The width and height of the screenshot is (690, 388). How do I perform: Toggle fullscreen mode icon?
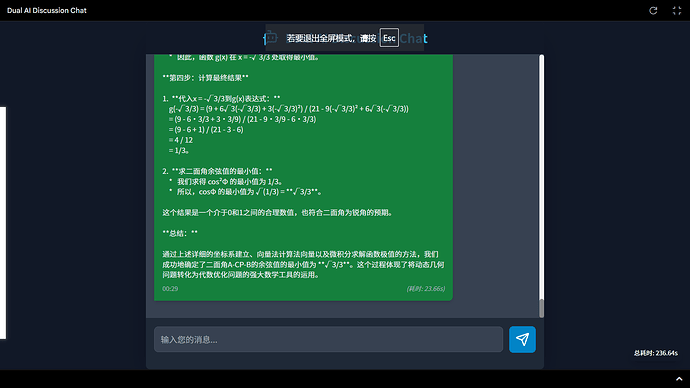(677, 11)
